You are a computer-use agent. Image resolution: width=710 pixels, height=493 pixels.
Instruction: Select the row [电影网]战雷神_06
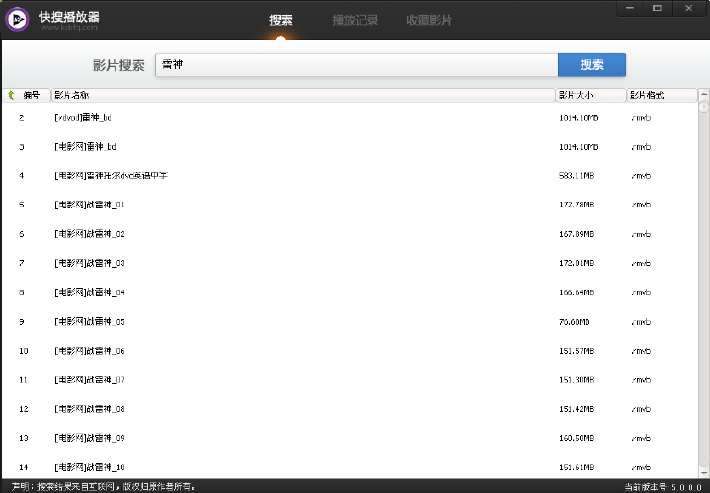pos(350,351)
